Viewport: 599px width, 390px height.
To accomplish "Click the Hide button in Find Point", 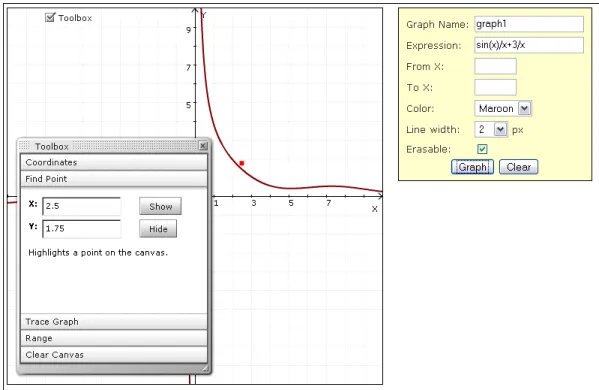I will [158, 229].
